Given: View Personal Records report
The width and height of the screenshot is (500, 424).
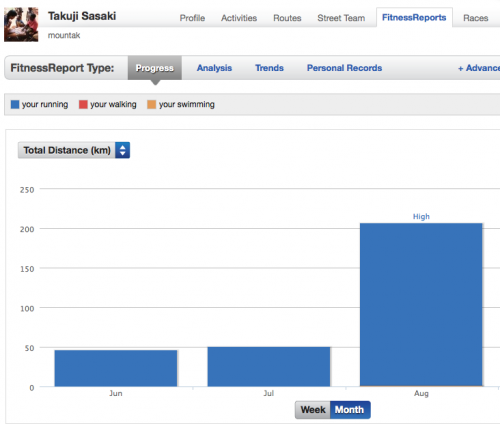Looking at the screenshot, I should click(344, 68).
